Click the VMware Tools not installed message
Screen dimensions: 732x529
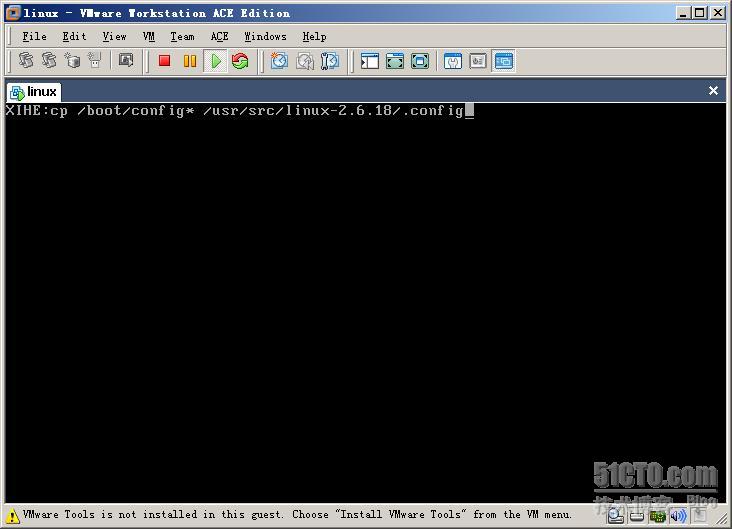click(x=297, y=515)
